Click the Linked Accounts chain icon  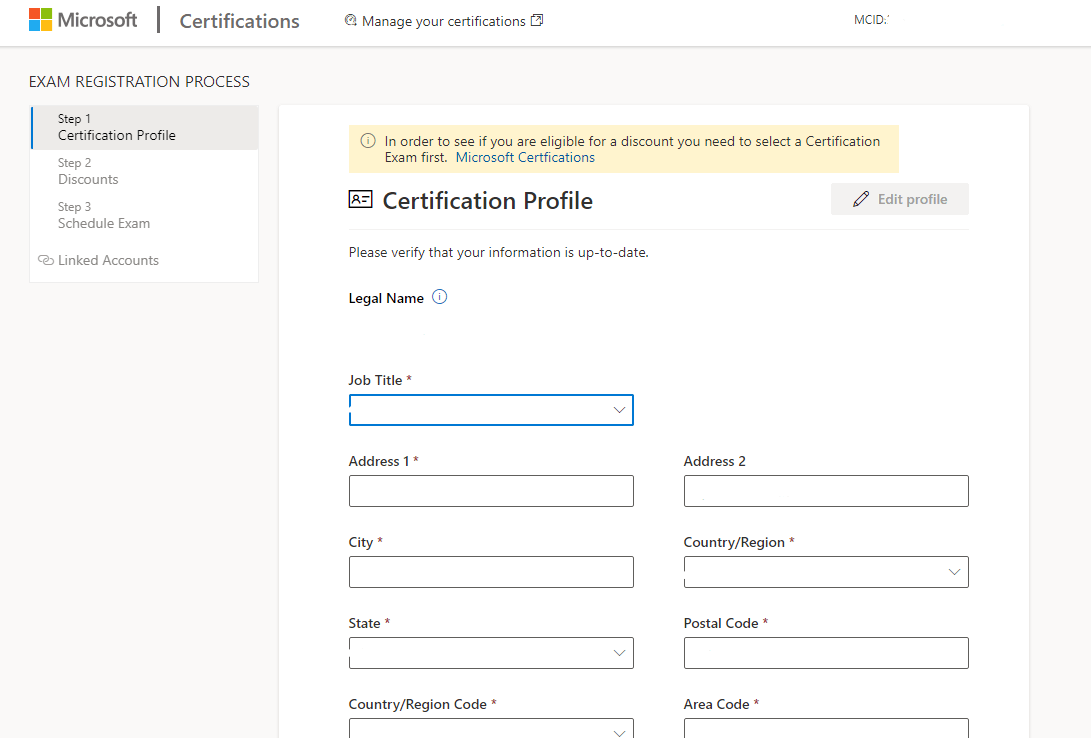(x=46, y=260)
